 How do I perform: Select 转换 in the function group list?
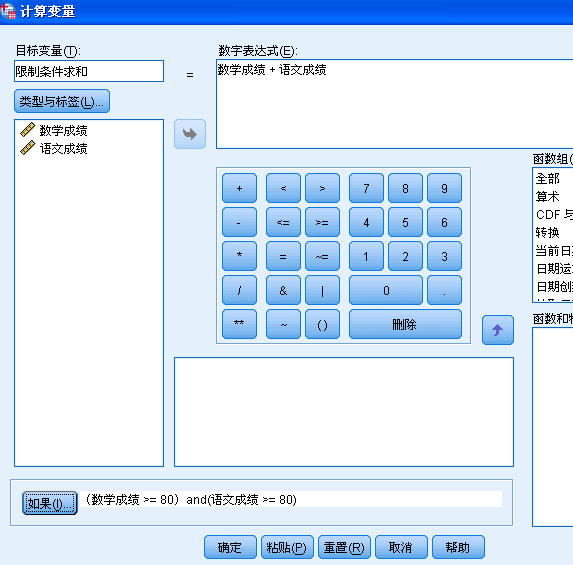tap(547, 232)
